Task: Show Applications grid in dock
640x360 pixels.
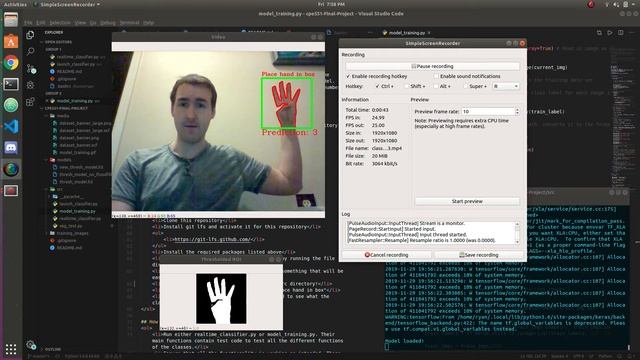Action: tap(11, 349)
